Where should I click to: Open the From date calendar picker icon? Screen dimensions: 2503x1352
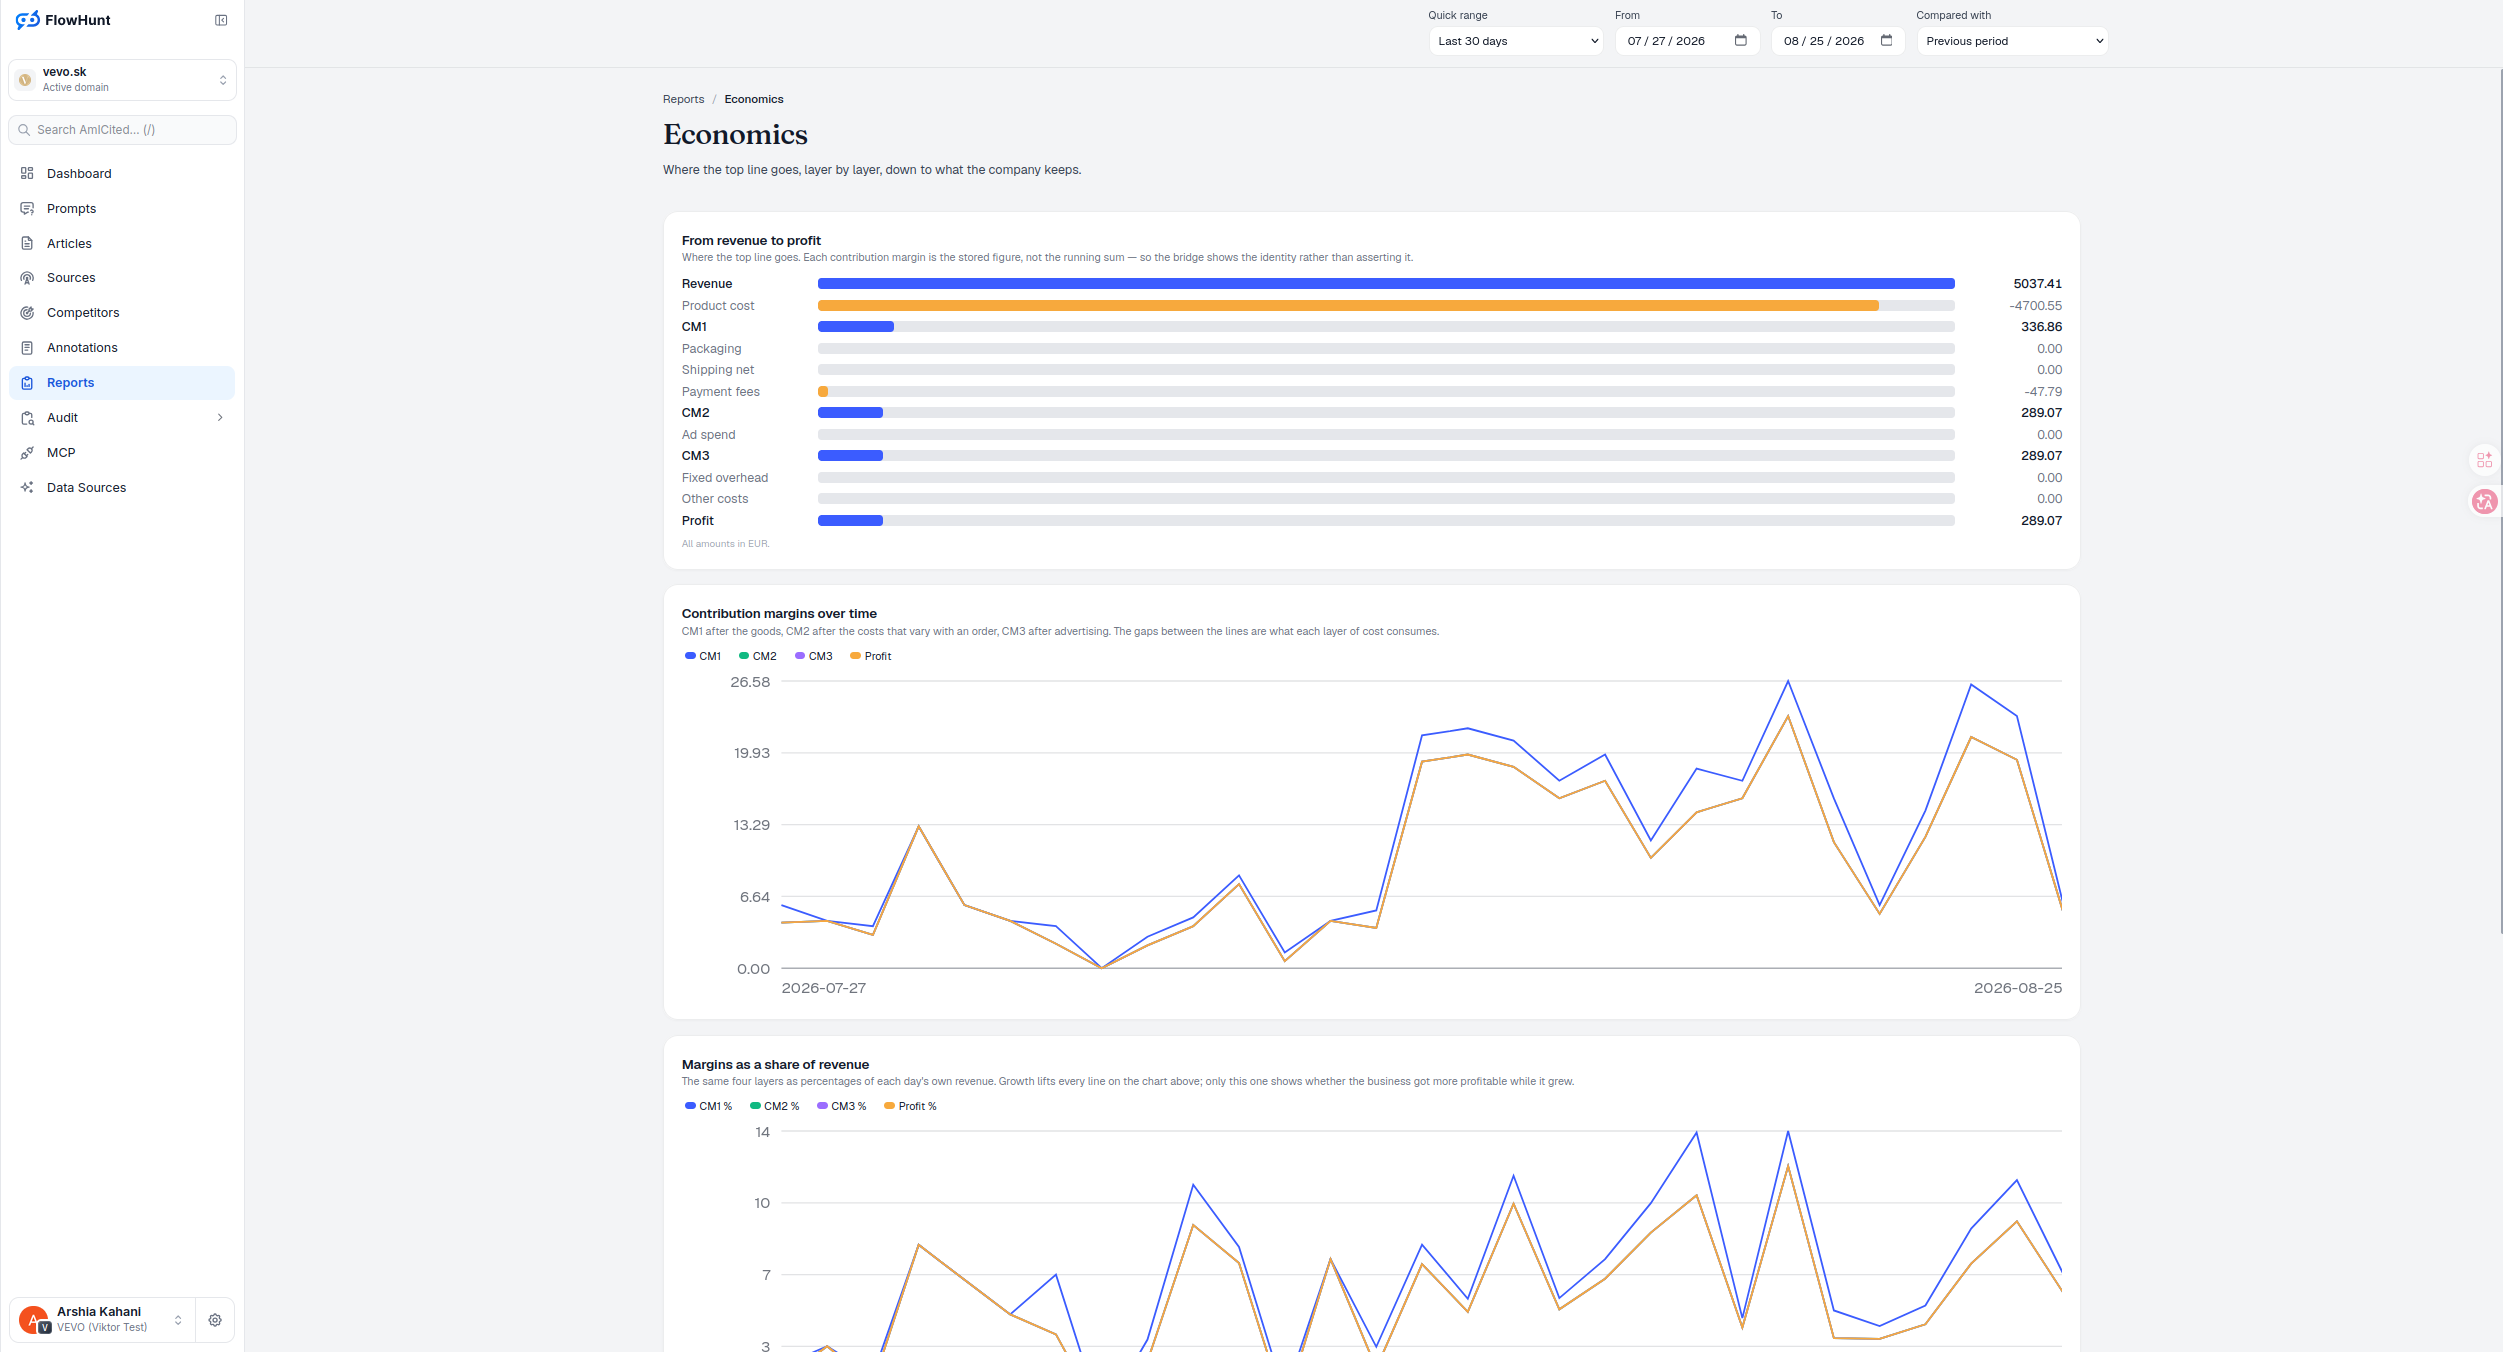point(1741,41)
